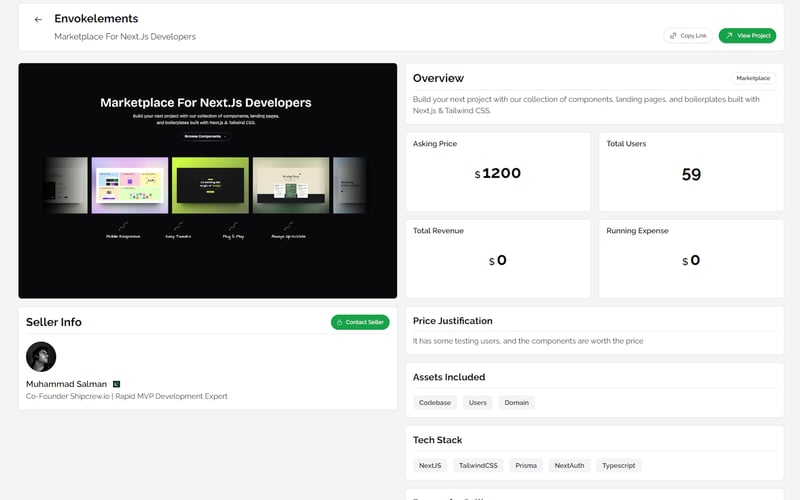
Task: Select the NextJS tech stack tag
Action: tap(430, 465)
